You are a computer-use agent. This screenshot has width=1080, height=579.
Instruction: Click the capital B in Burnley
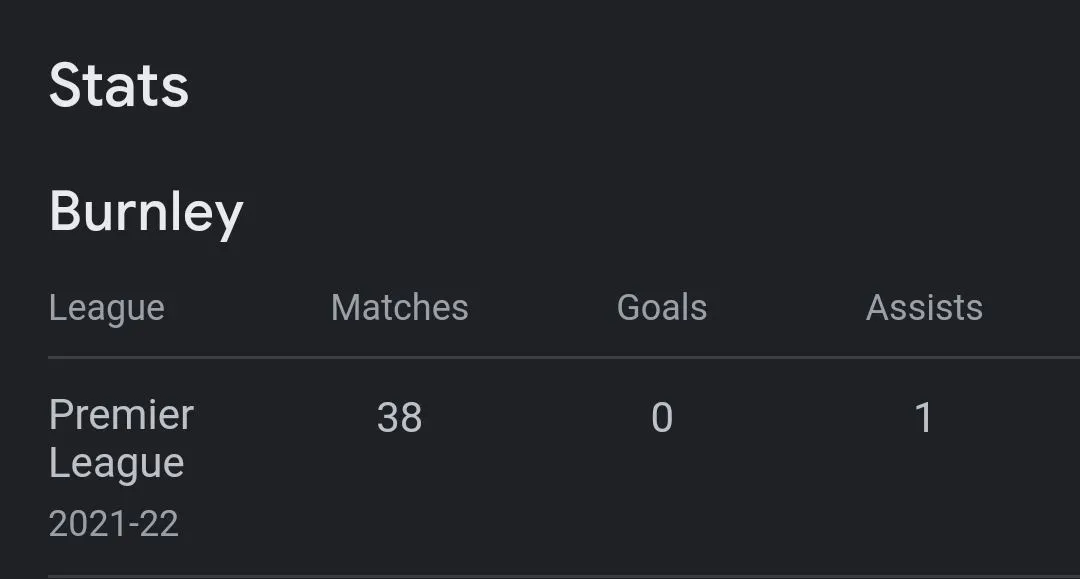(x=66, y=212)
